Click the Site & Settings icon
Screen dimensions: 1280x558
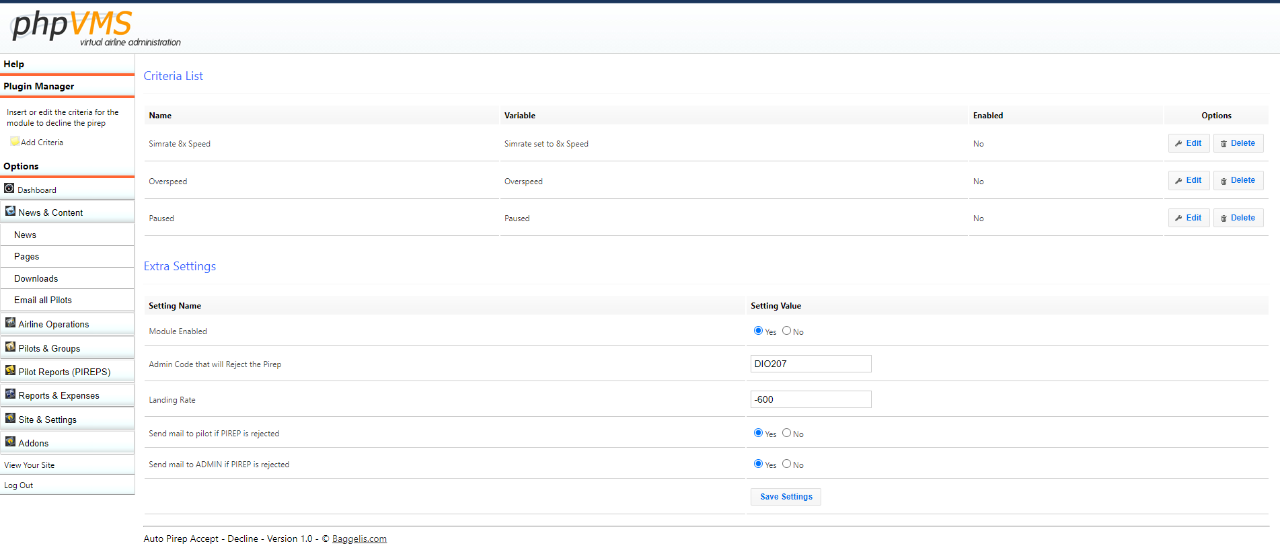tap(10, 419)
